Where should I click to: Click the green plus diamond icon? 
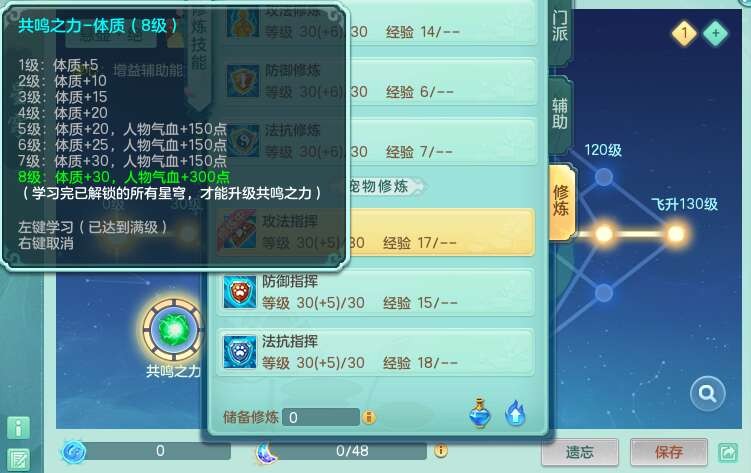(716, 33)
